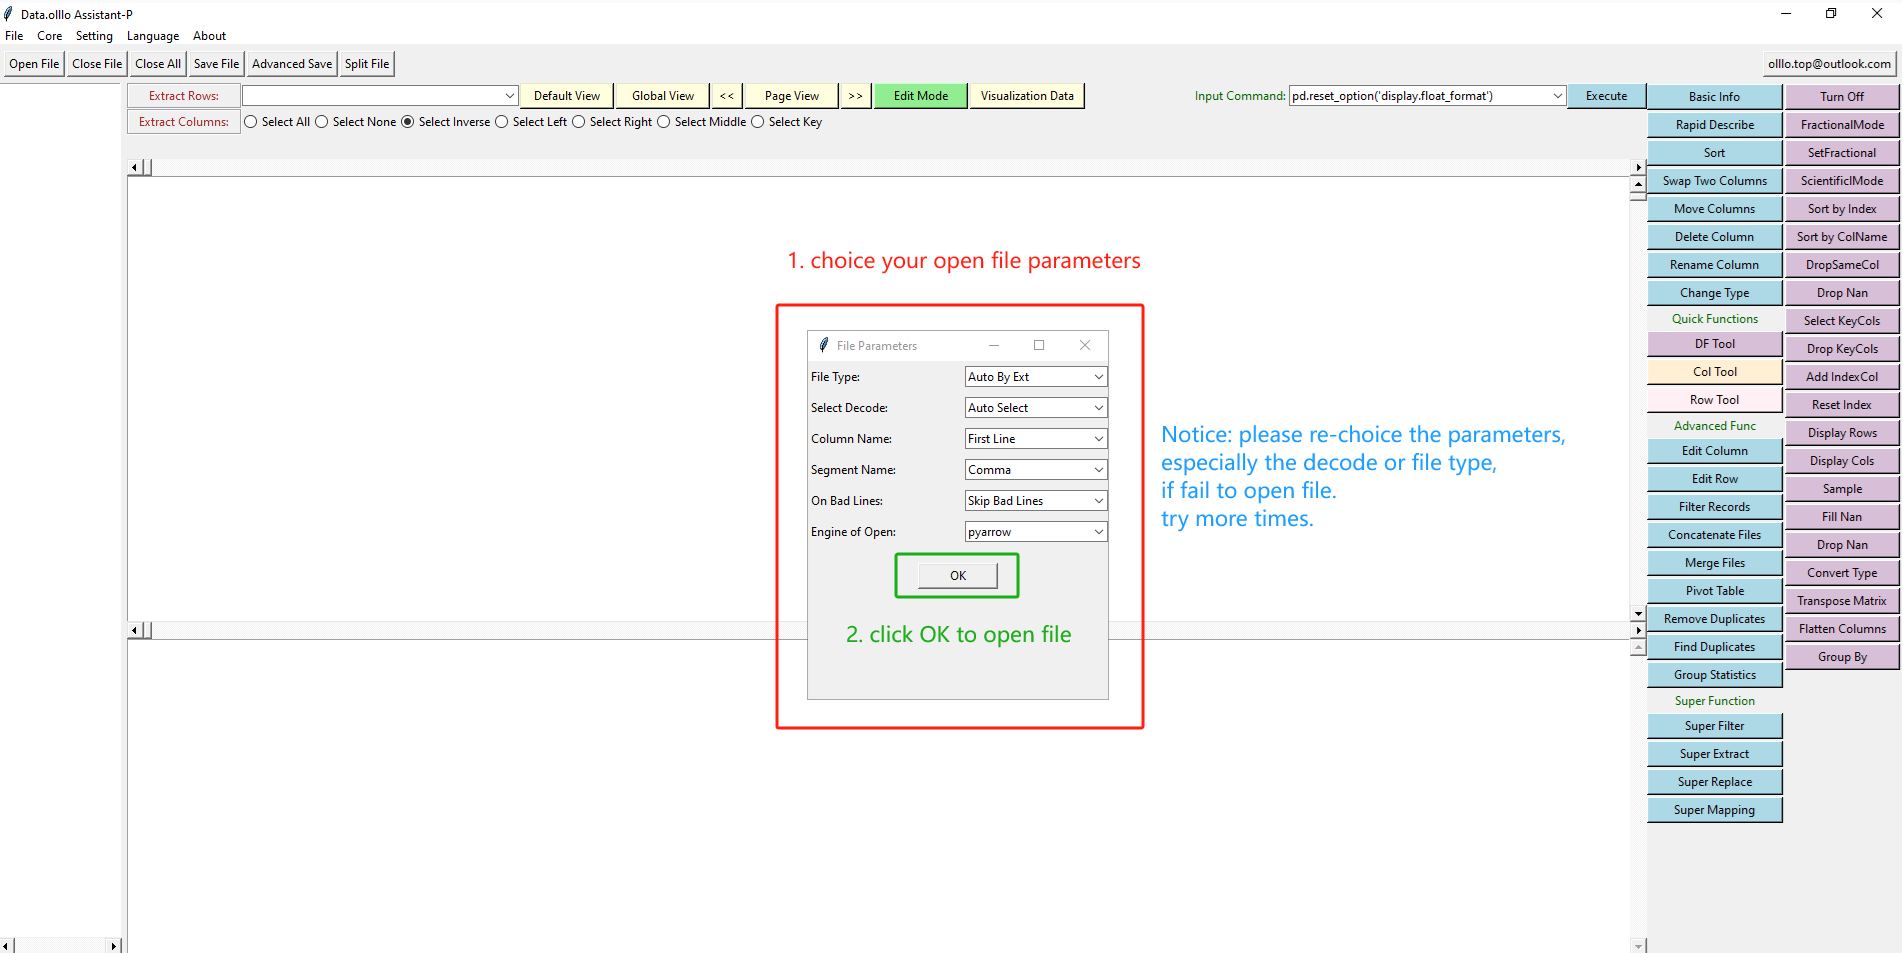Open Advanced Save
1902x953 pixels.
tap(292, 64)
